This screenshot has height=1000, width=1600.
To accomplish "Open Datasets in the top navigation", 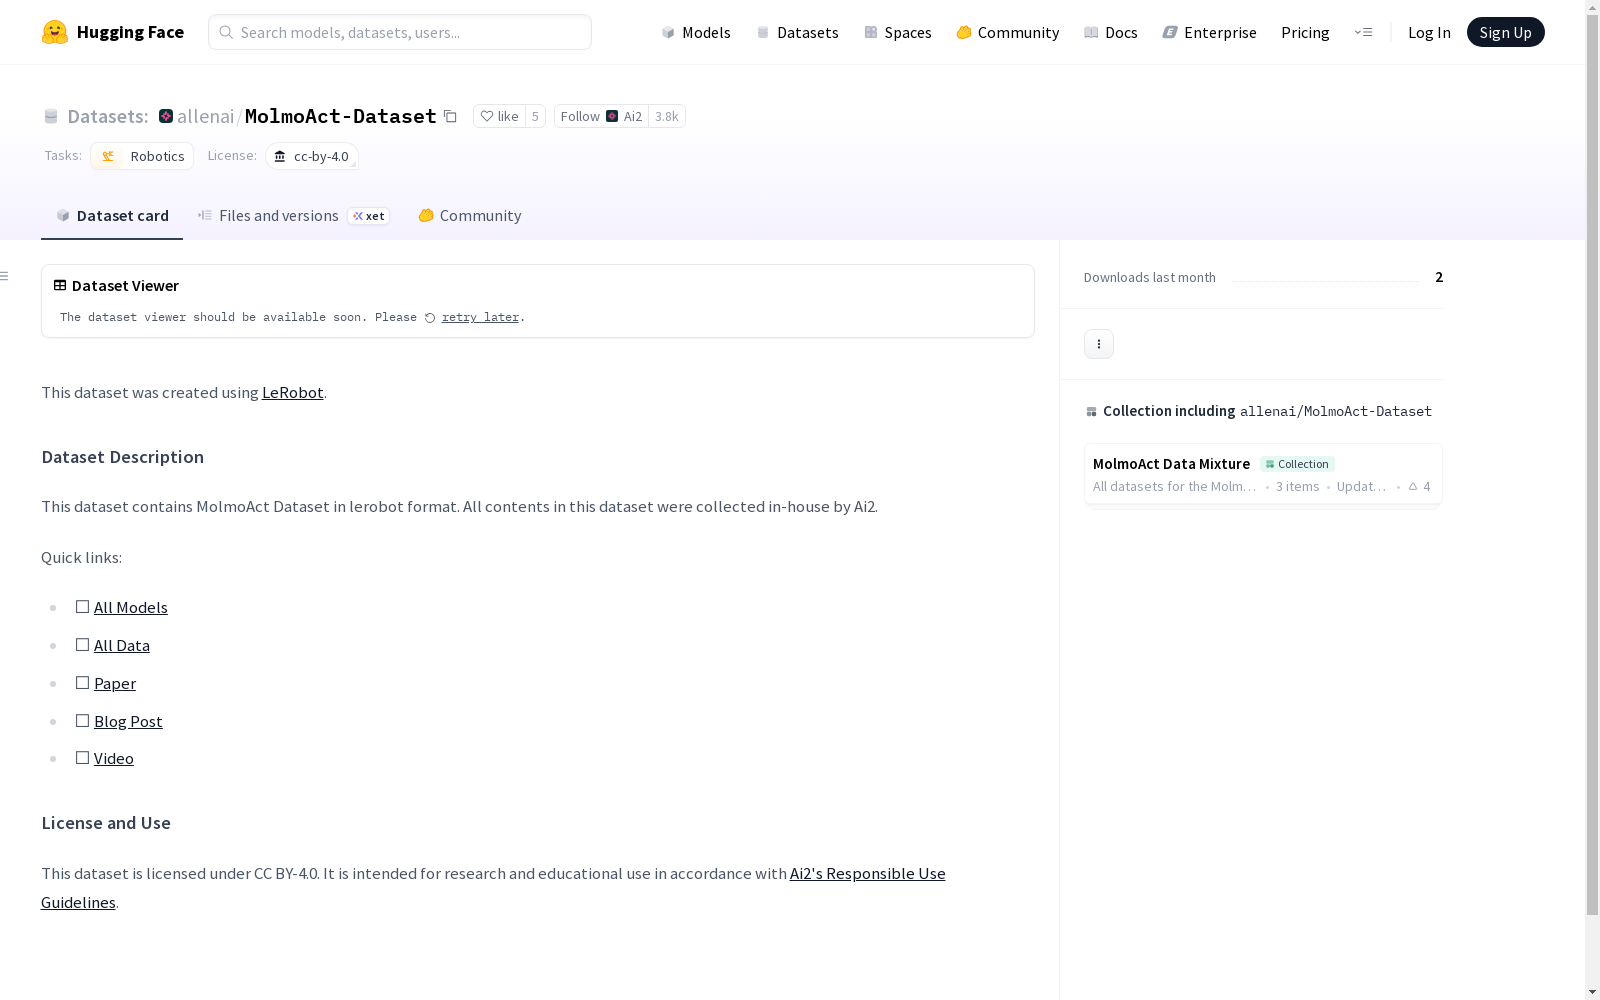I will tap(797, 32).
